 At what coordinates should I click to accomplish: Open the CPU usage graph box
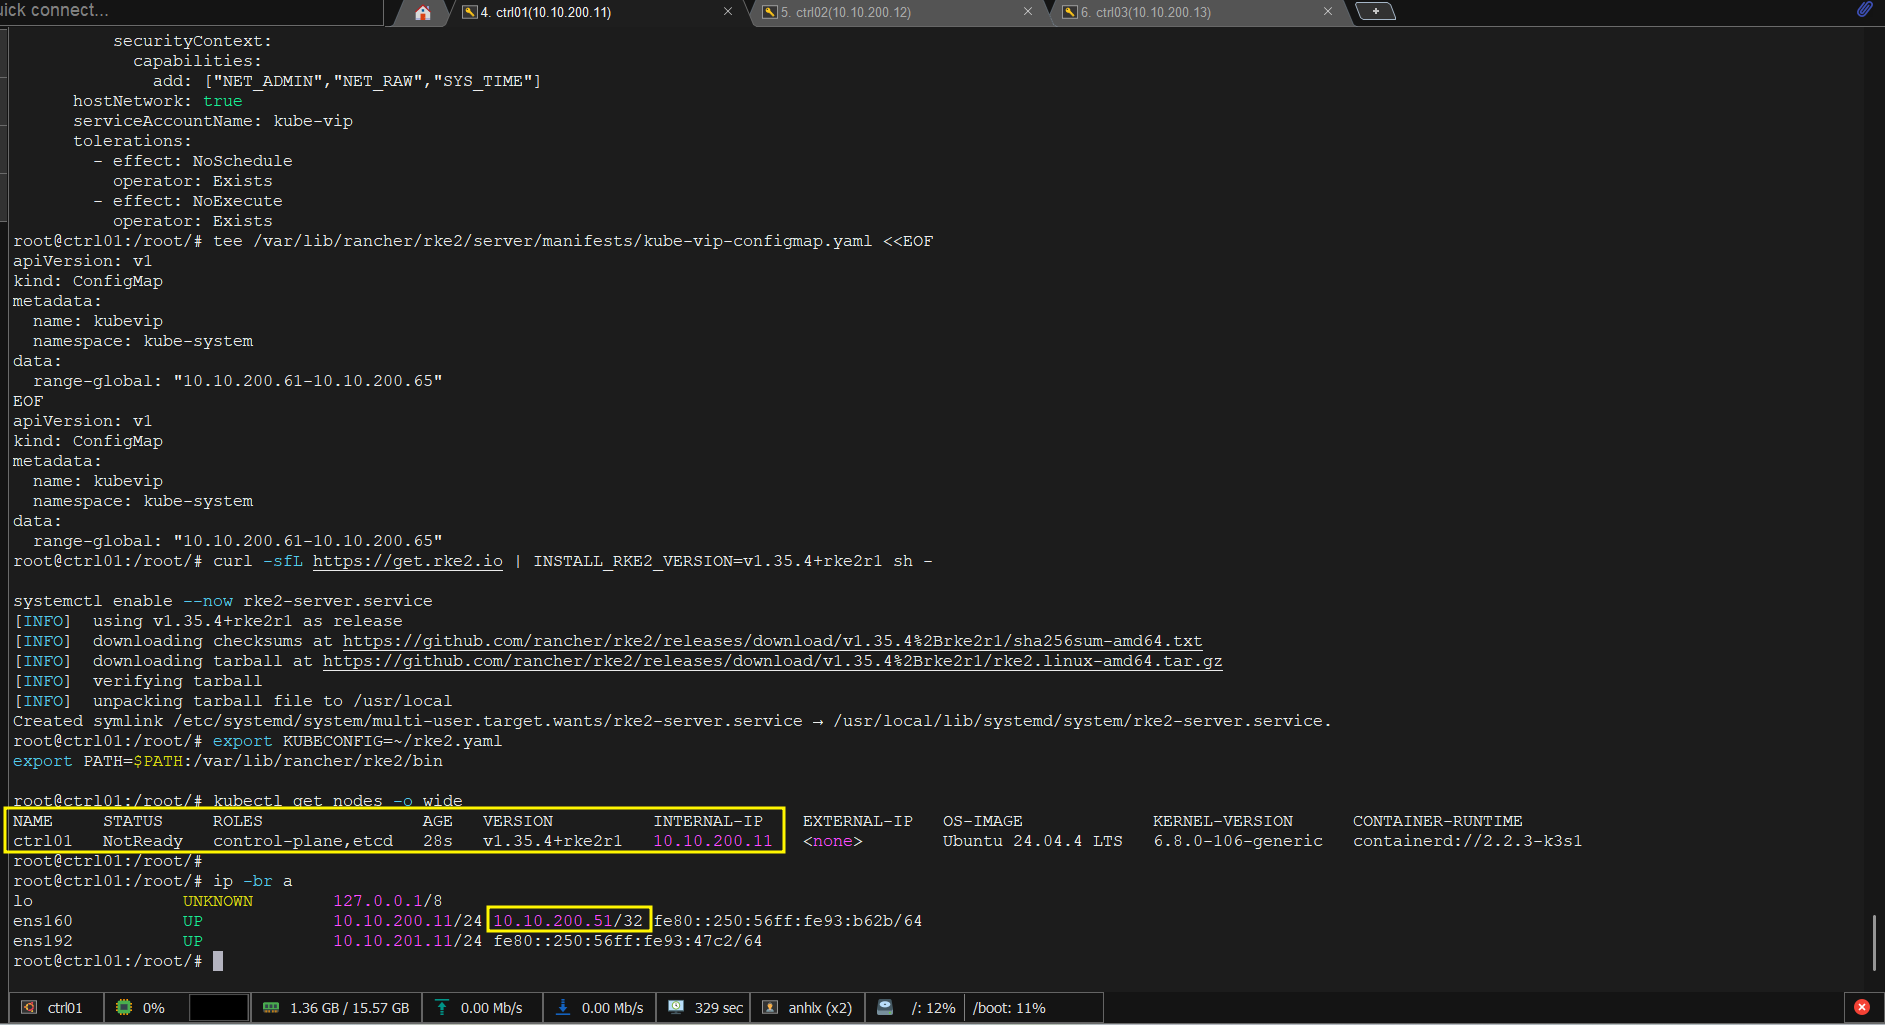coord(218,1007)
